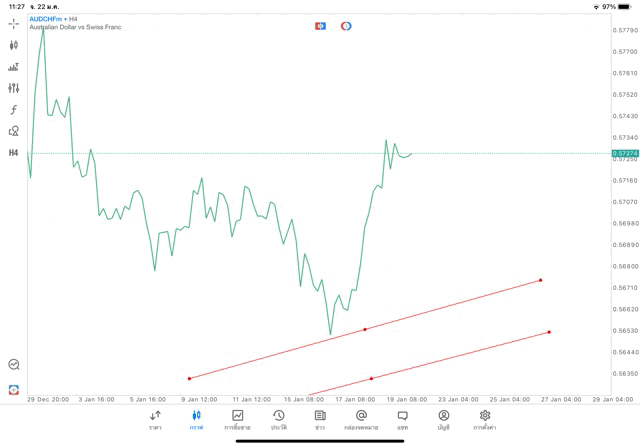This screenshot has width=640, height=447.
Task: Open the drawing objects shapes icon
Action: (14, 131)
